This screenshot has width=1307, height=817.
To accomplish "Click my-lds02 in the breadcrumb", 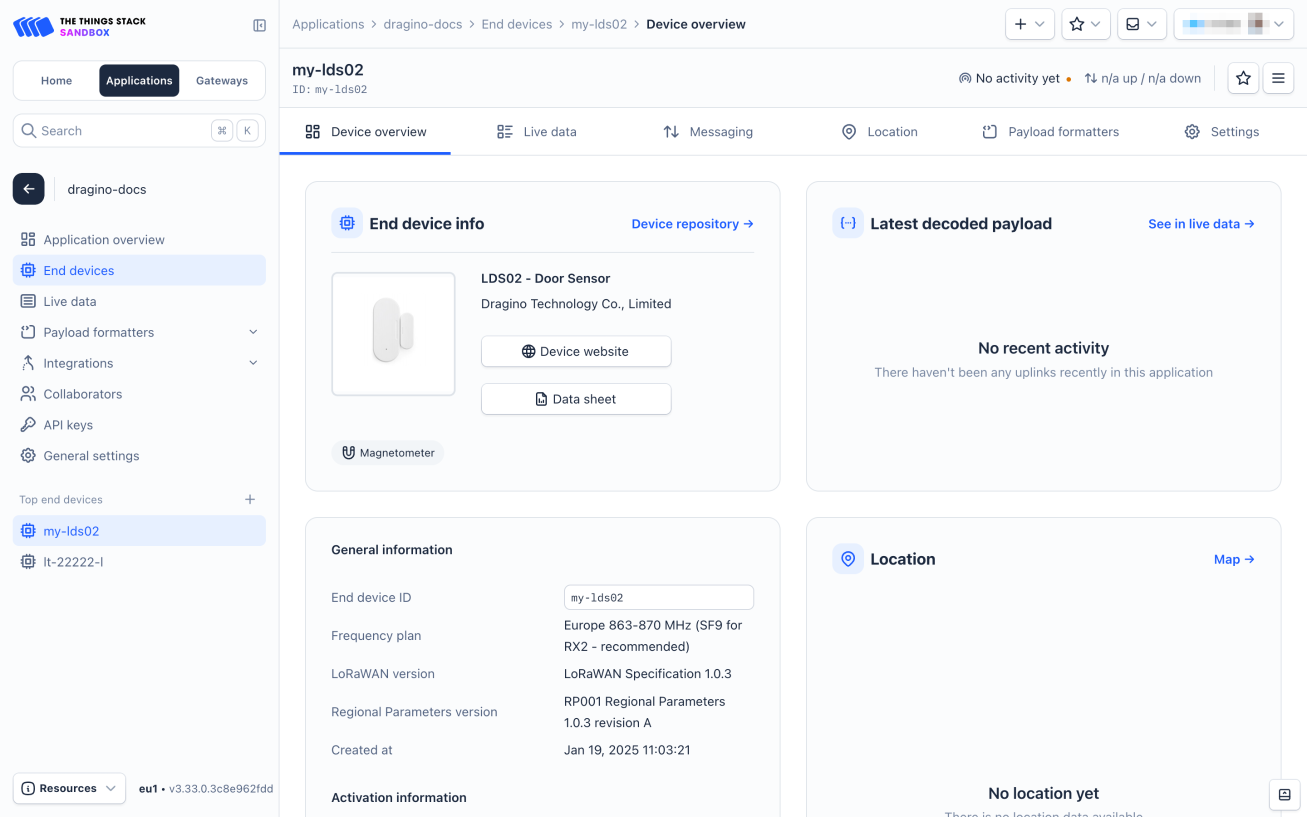I will 599,24.
